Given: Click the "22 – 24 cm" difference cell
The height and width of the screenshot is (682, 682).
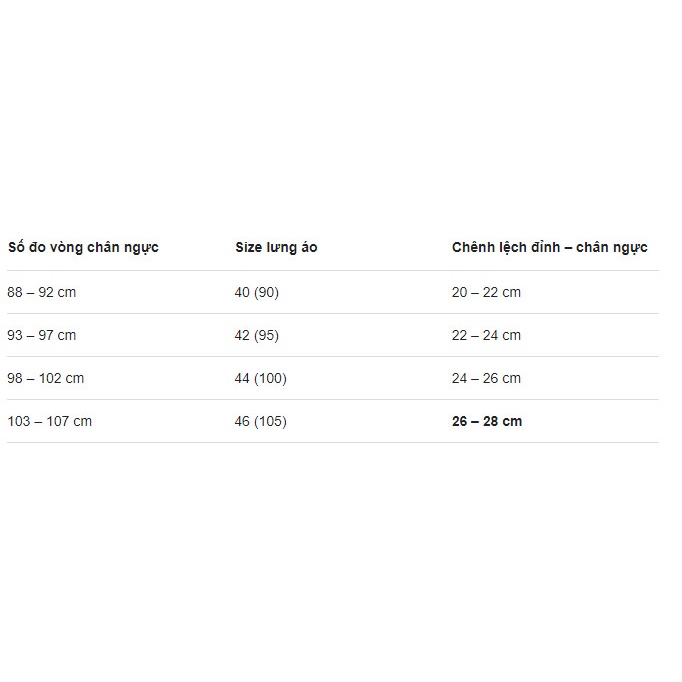Looking at the screenshot, I should point(486,335).
